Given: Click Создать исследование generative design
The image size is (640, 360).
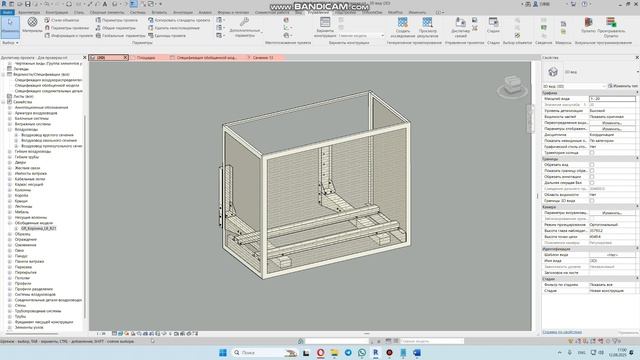Looking at the screenshot, I should pyautogui.click(x=402, y=27).
